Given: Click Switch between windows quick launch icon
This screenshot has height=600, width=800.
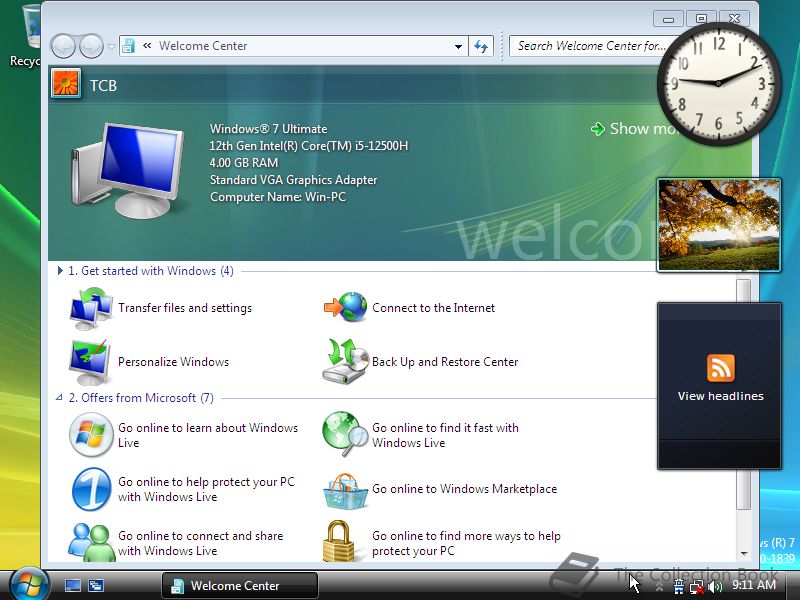Looking at the screenshot, I should (x=96, y=586).
